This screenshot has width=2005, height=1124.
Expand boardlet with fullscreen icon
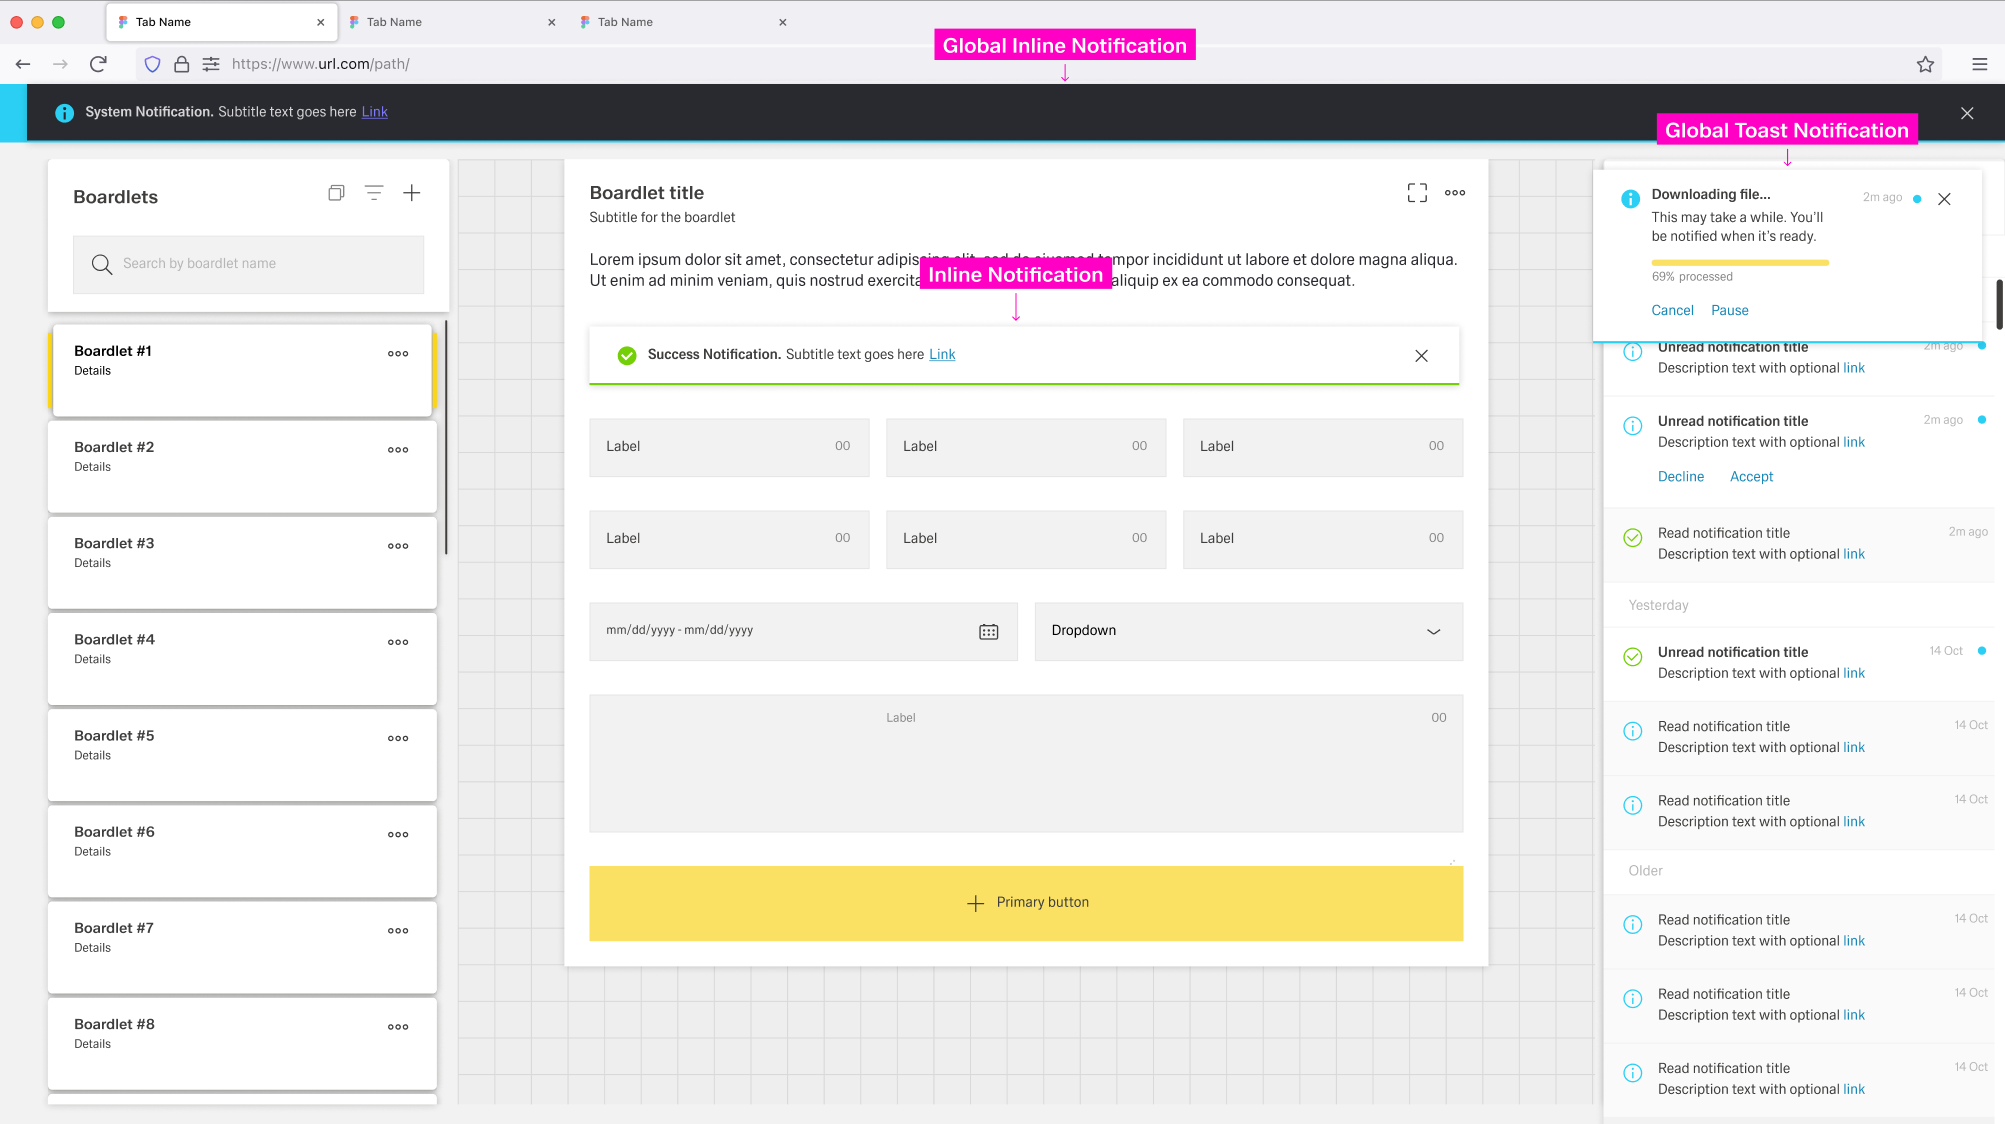point(1417,193)
